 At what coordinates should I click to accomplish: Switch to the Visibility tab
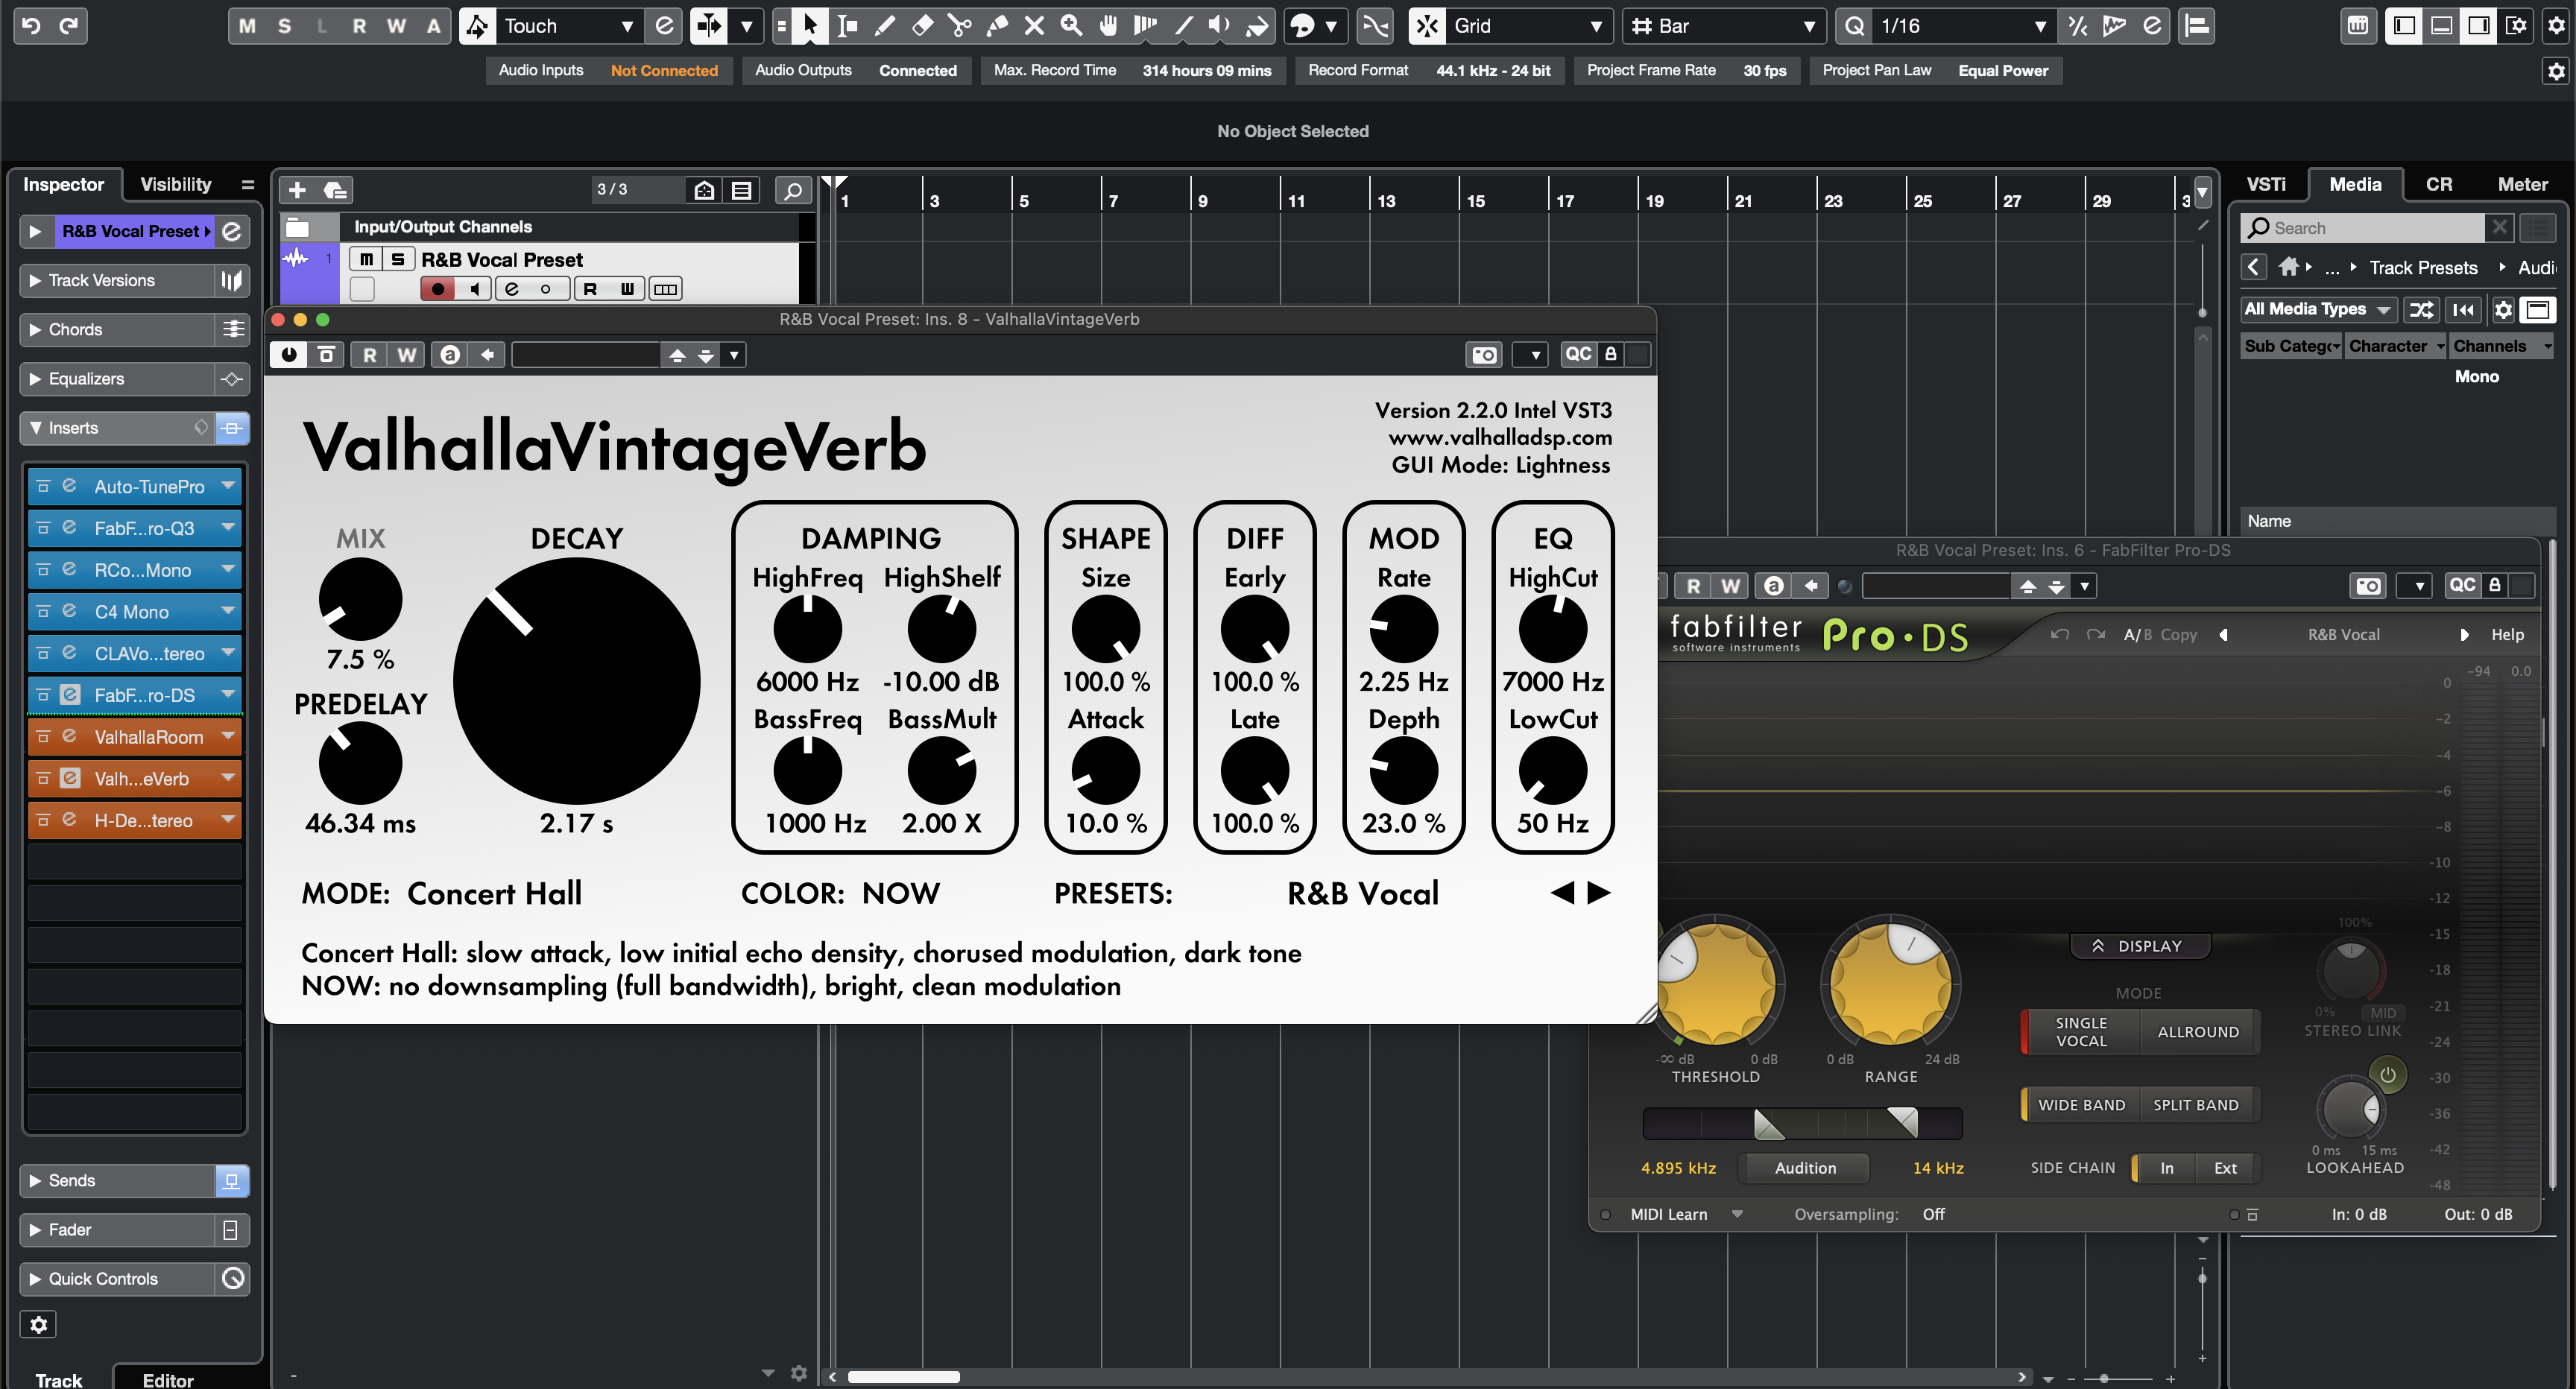pos(176,184)
